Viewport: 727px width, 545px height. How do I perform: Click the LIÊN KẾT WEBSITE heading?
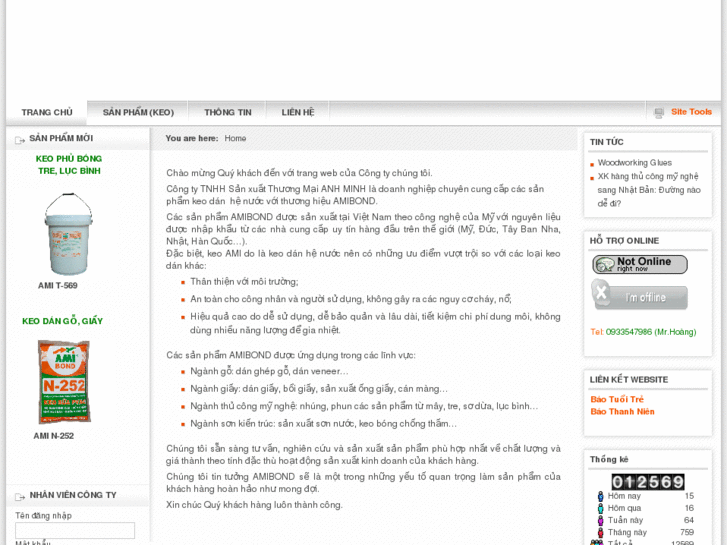click(629, 379)
